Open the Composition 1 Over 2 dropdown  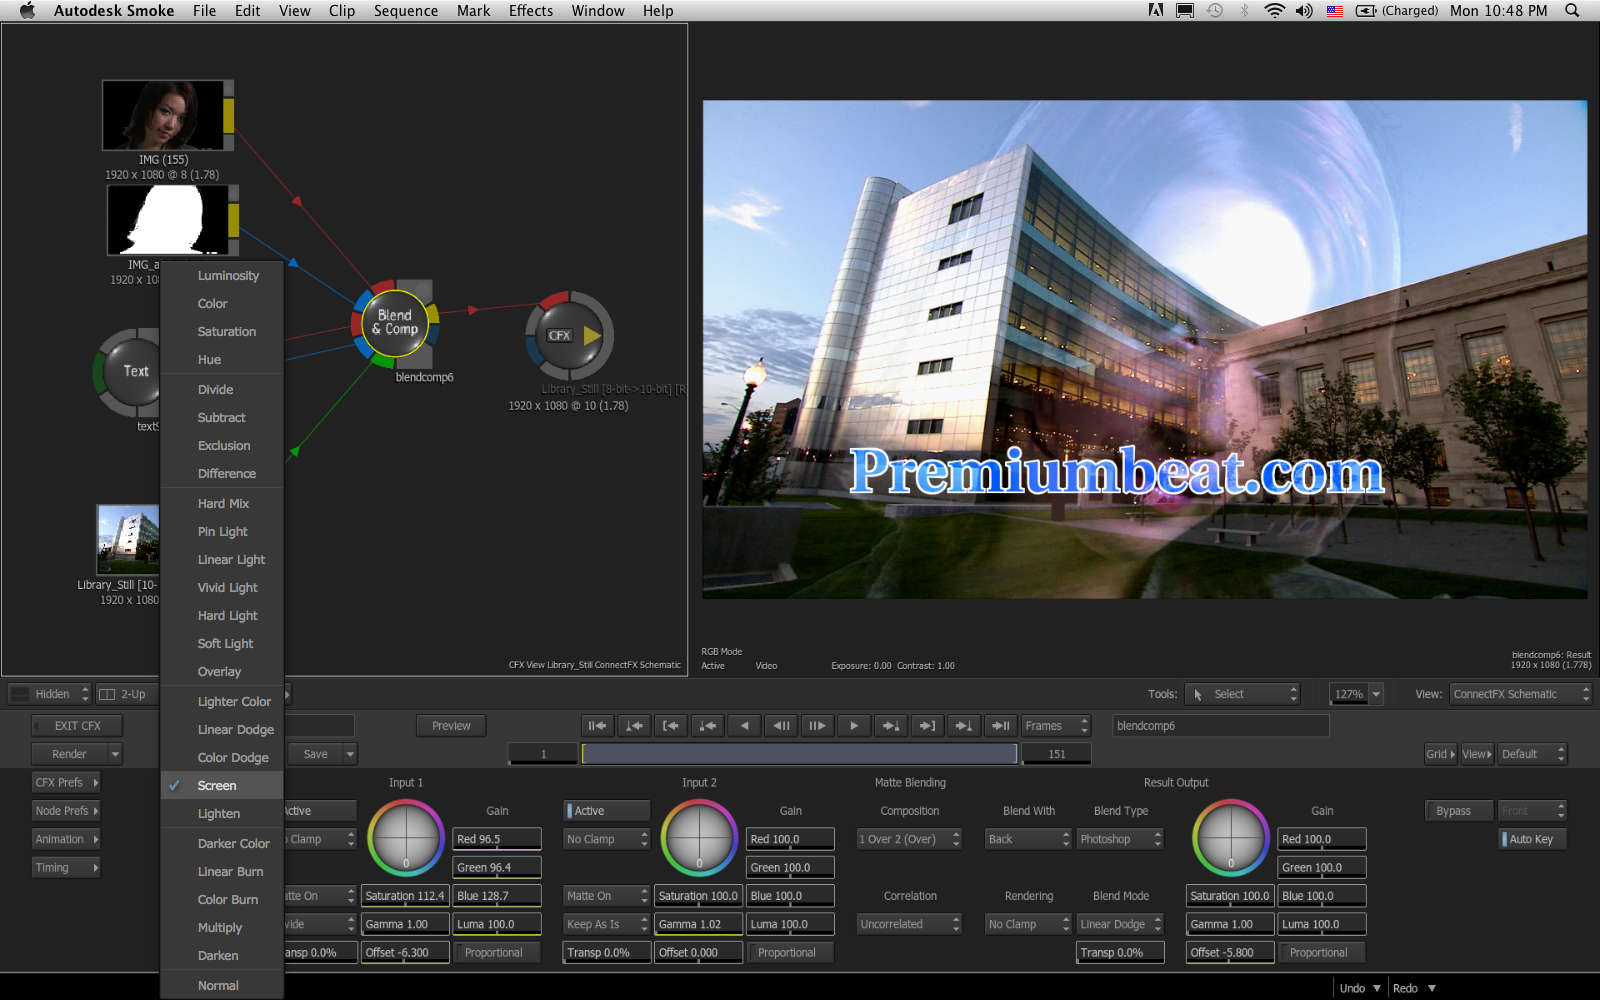coord(908,839)
